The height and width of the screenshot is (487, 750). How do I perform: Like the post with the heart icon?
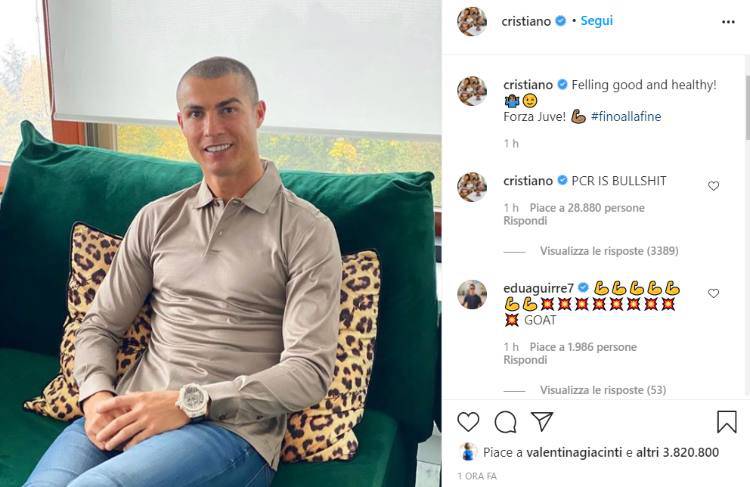(x=468, y=422)
